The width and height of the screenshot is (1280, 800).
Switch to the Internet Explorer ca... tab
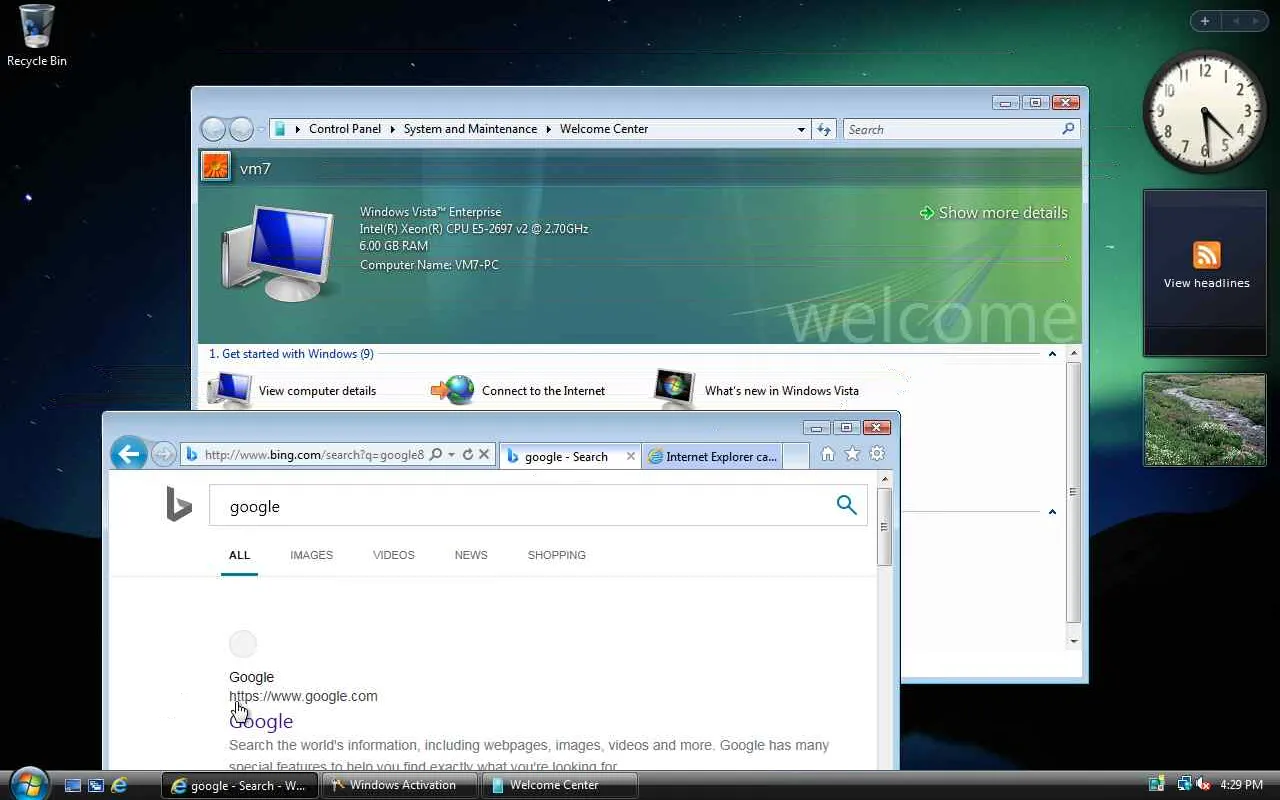coord(712,456)
